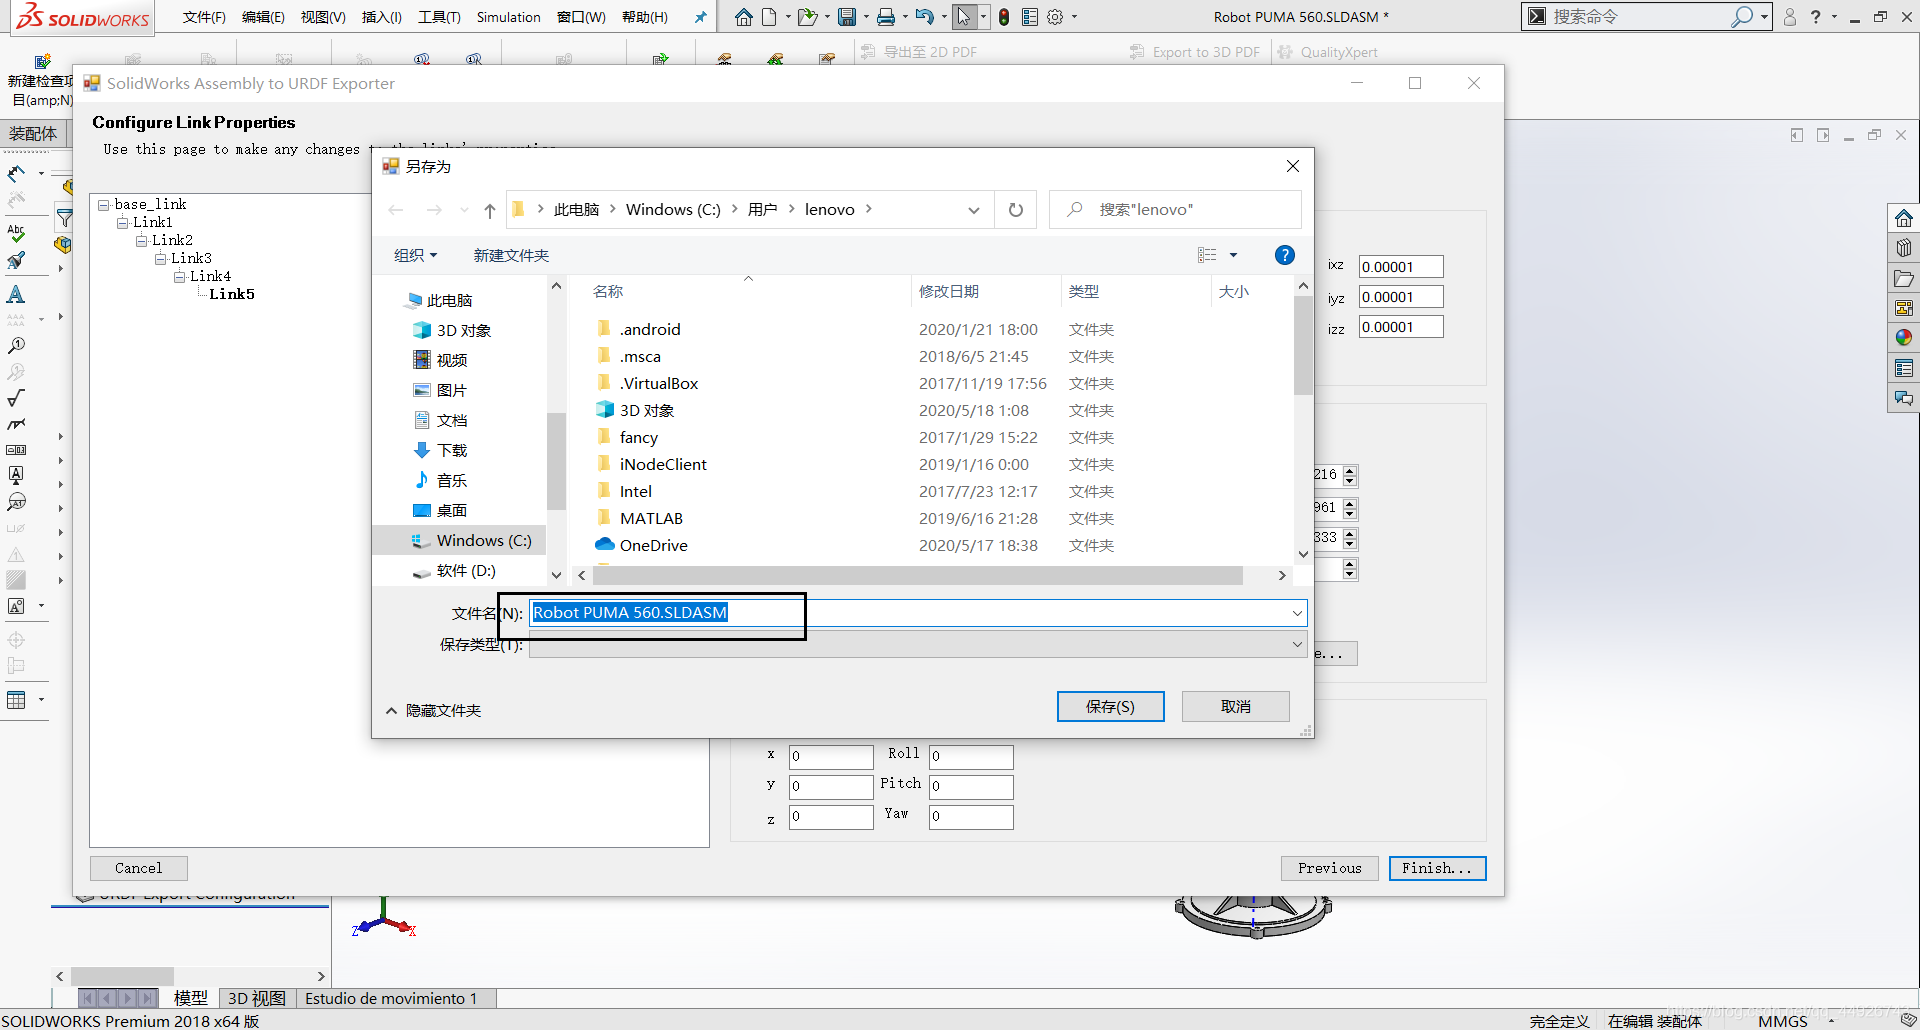Click the Roll value input field
Viewport: 1920px width, 1030px height.
click(x=971, y=757)
